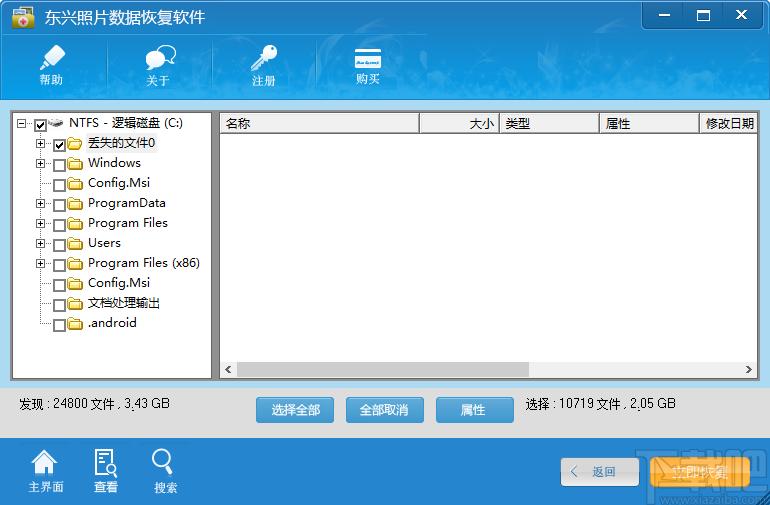This screenshot has width=770, height=505.
Task: Sort by the 修改日期 column header
Action: point(729,123)
